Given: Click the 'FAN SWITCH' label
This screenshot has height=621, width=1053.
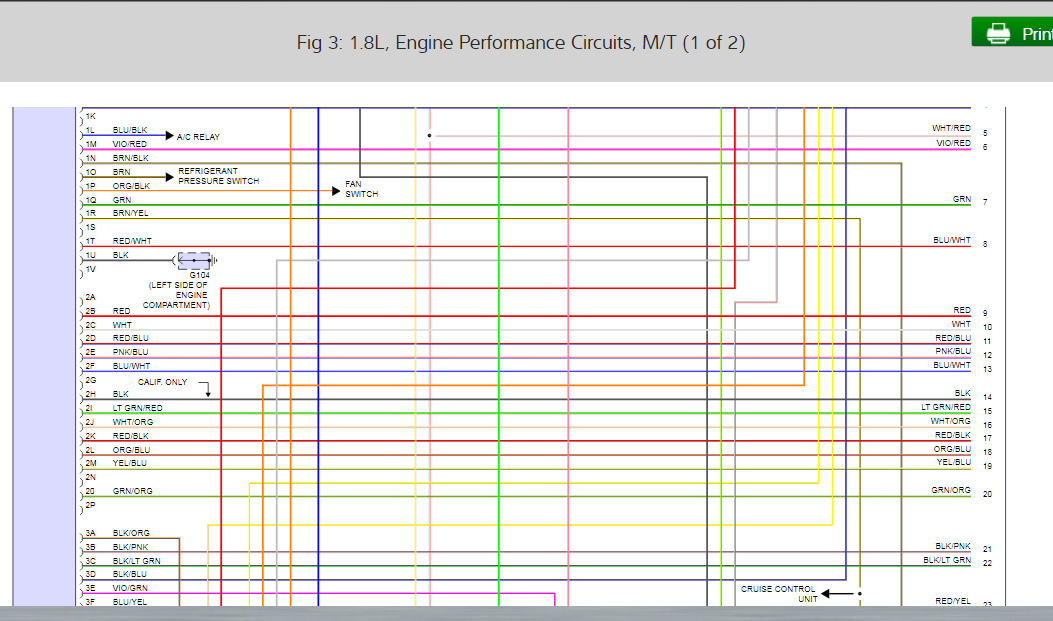Looking at the screenshot, I should (x=361, y=189).
